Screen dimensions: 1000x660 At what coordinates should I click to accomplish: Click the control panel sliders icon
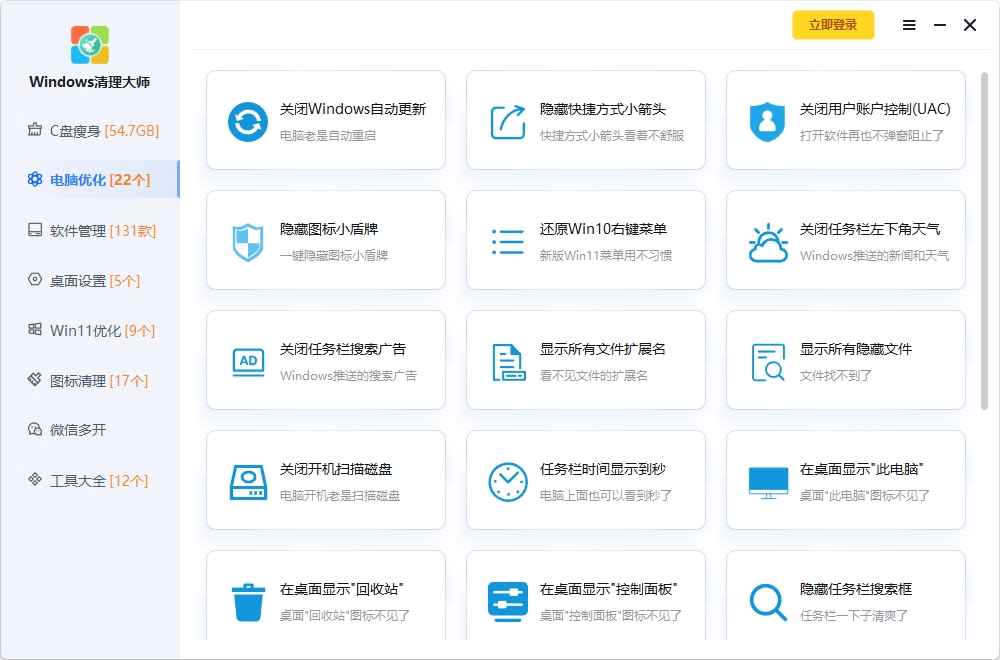click(508, 601)
